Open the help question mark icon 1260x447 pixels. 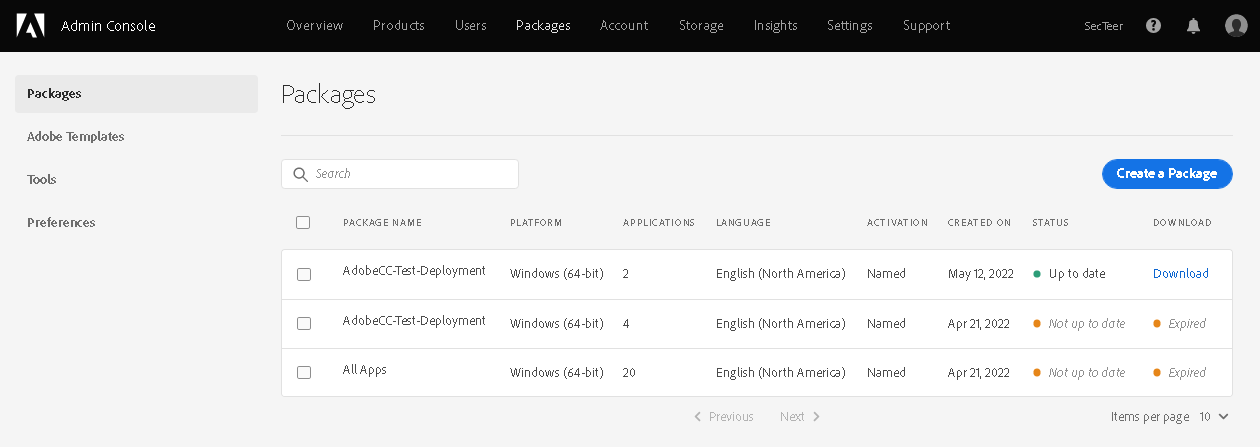click(x=1153, y=26)
